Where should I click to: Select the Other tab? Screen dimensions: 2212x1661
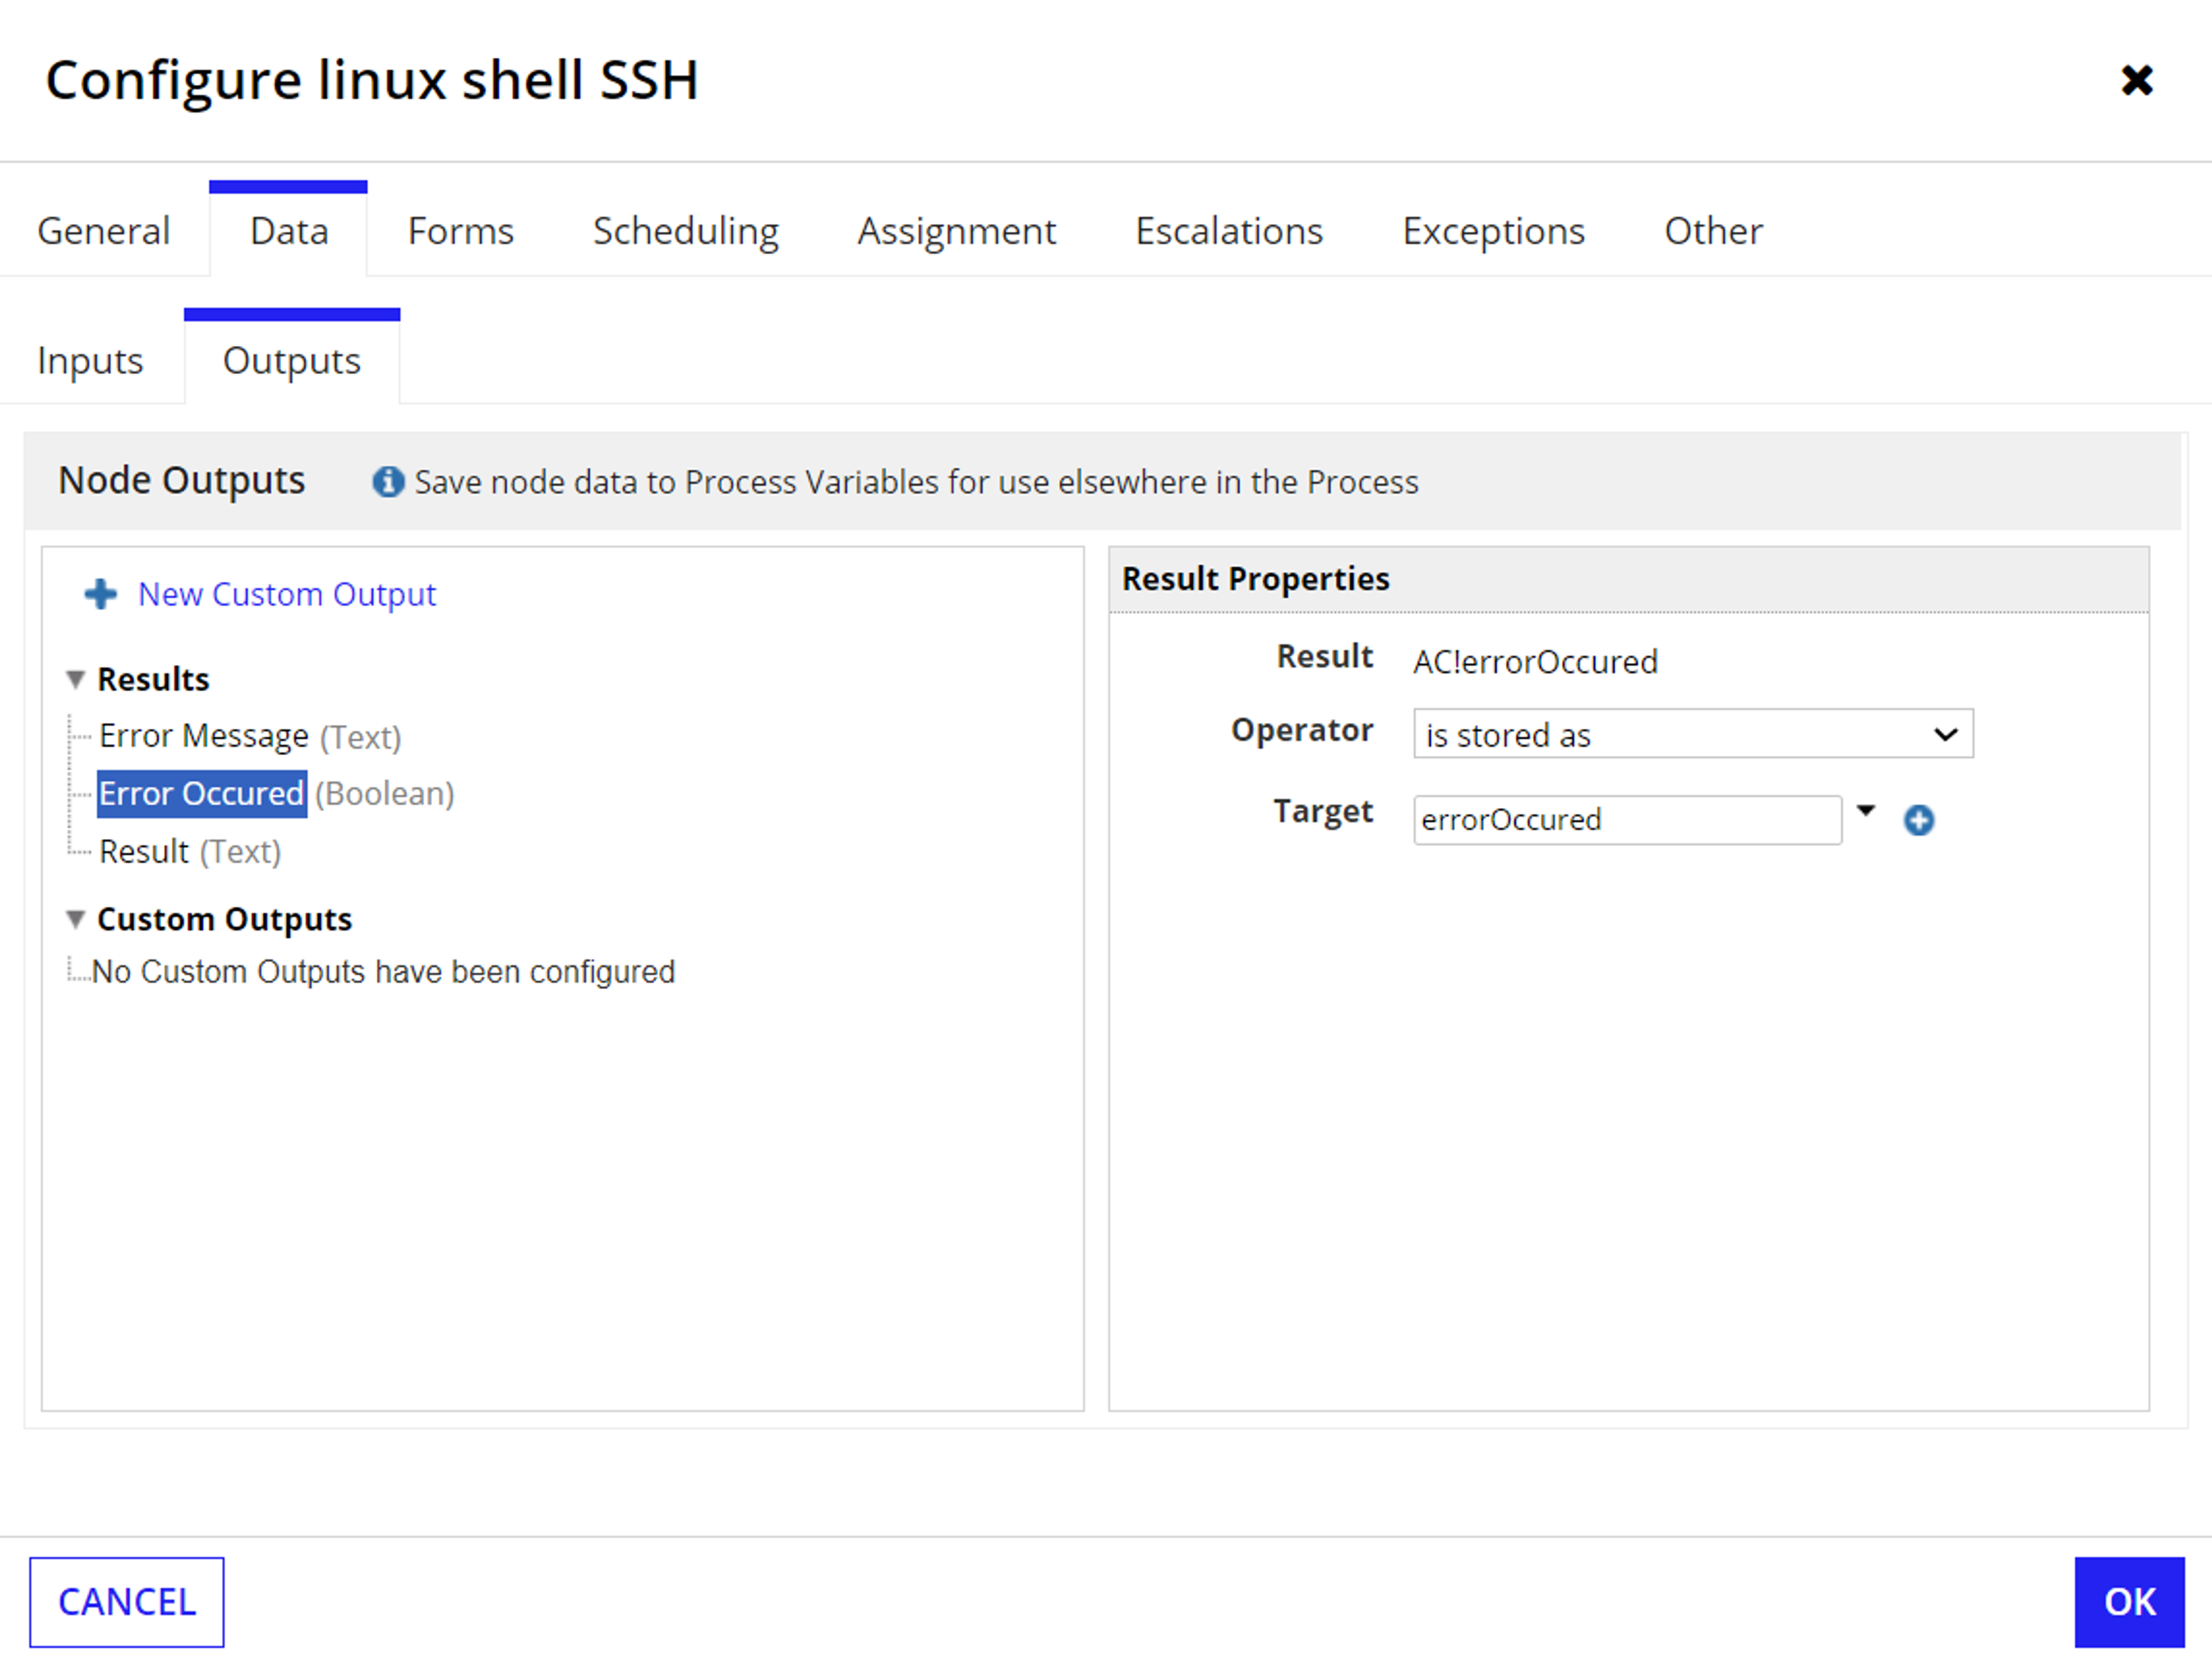coord(1713,231)
